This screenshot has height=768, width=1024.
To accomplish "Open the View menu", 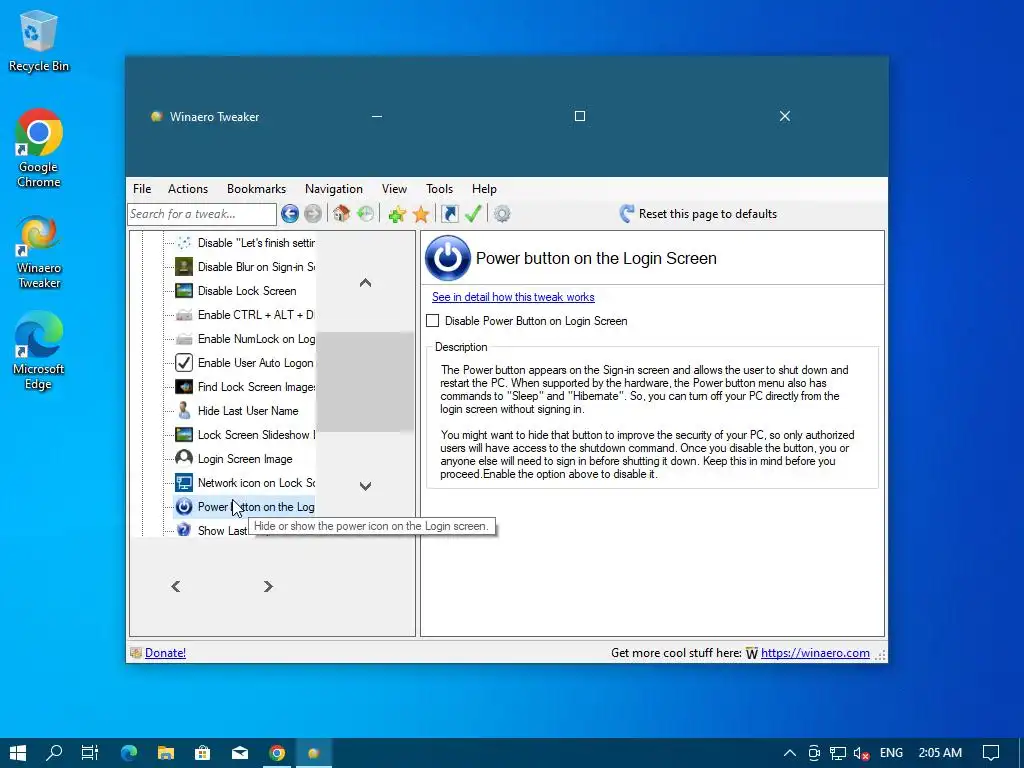I will tap(394, 189).
